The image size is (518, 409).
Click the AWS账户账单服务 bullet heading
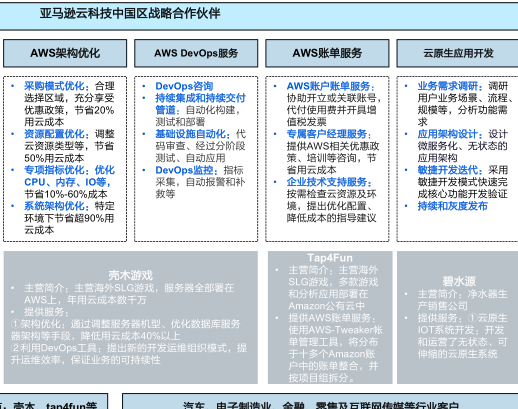pos(331,86)
